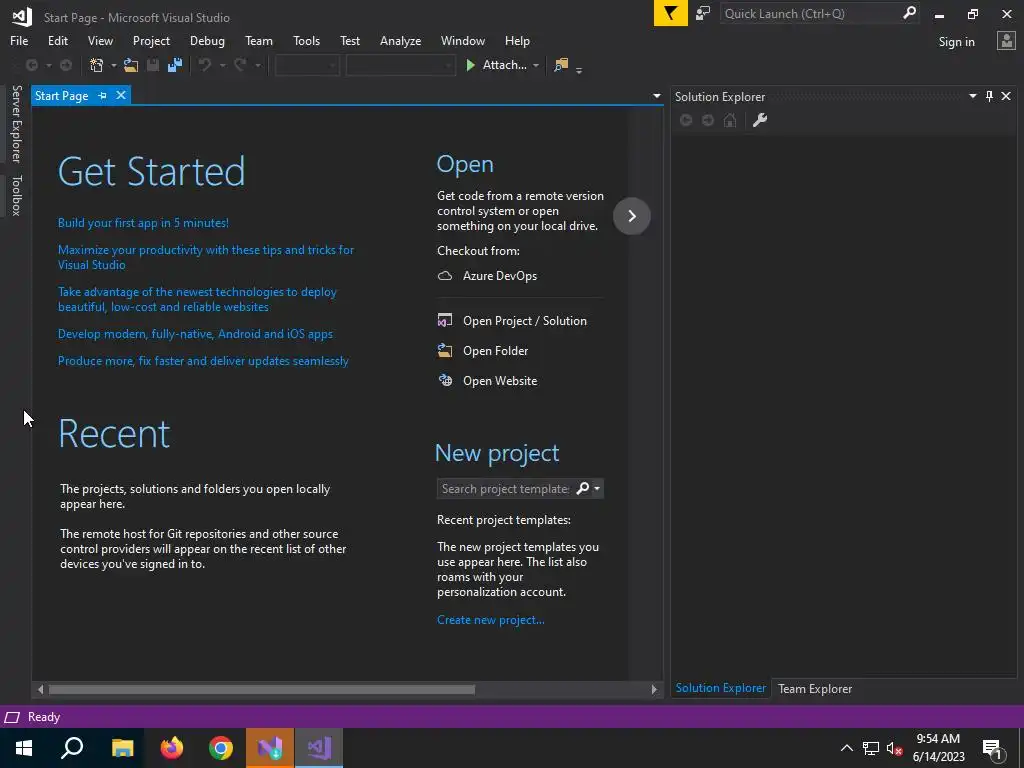The height and width of the screenshot is (768, 1024).
Task: Open the Tools menu
Action: 306,40
